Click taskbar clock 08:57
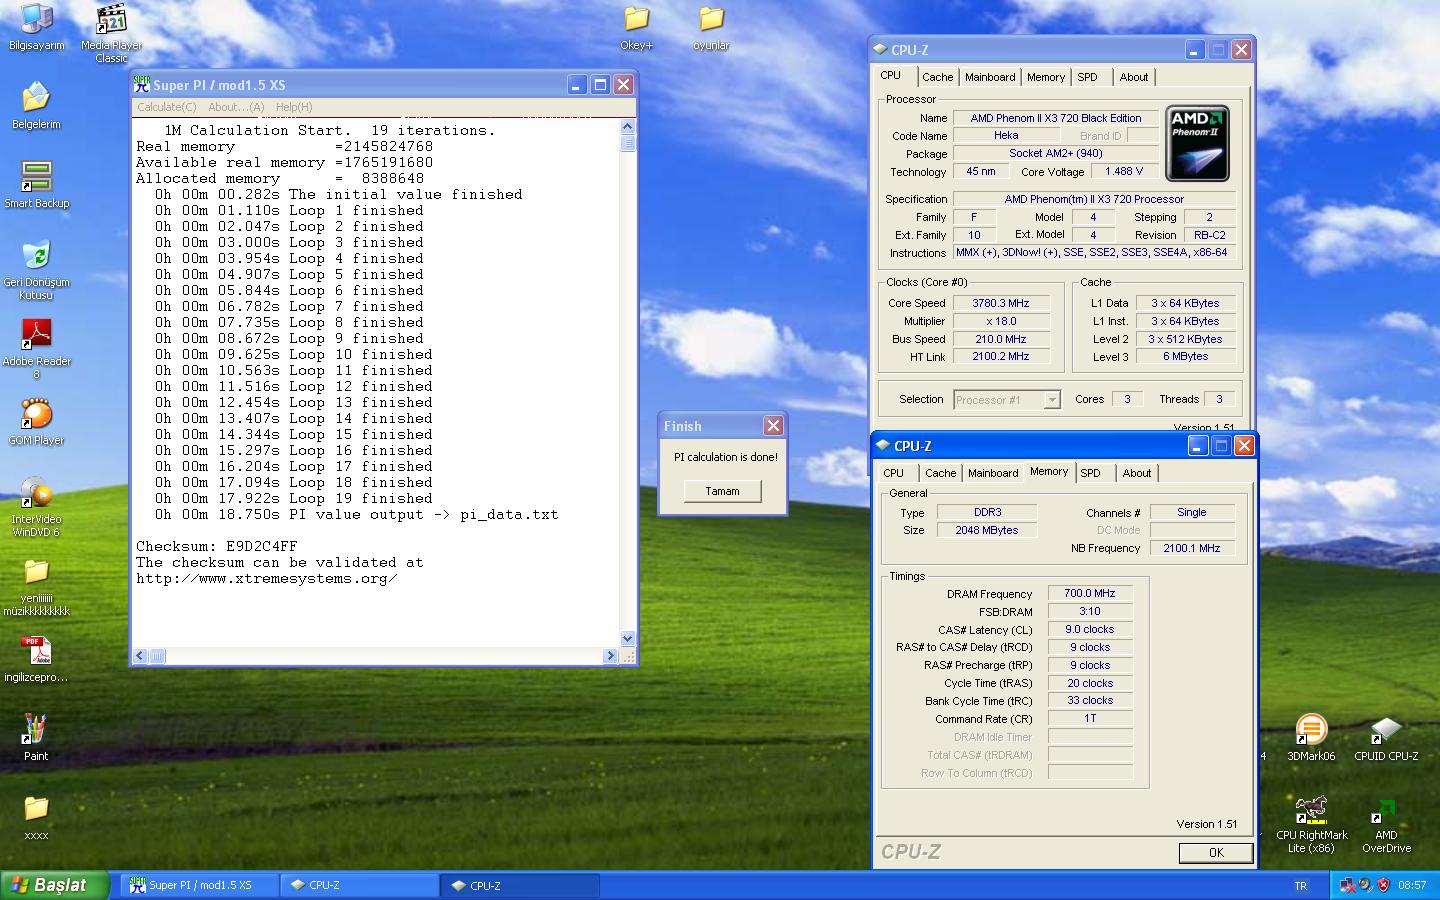Screen dimensions: 1440x900 1412,885
